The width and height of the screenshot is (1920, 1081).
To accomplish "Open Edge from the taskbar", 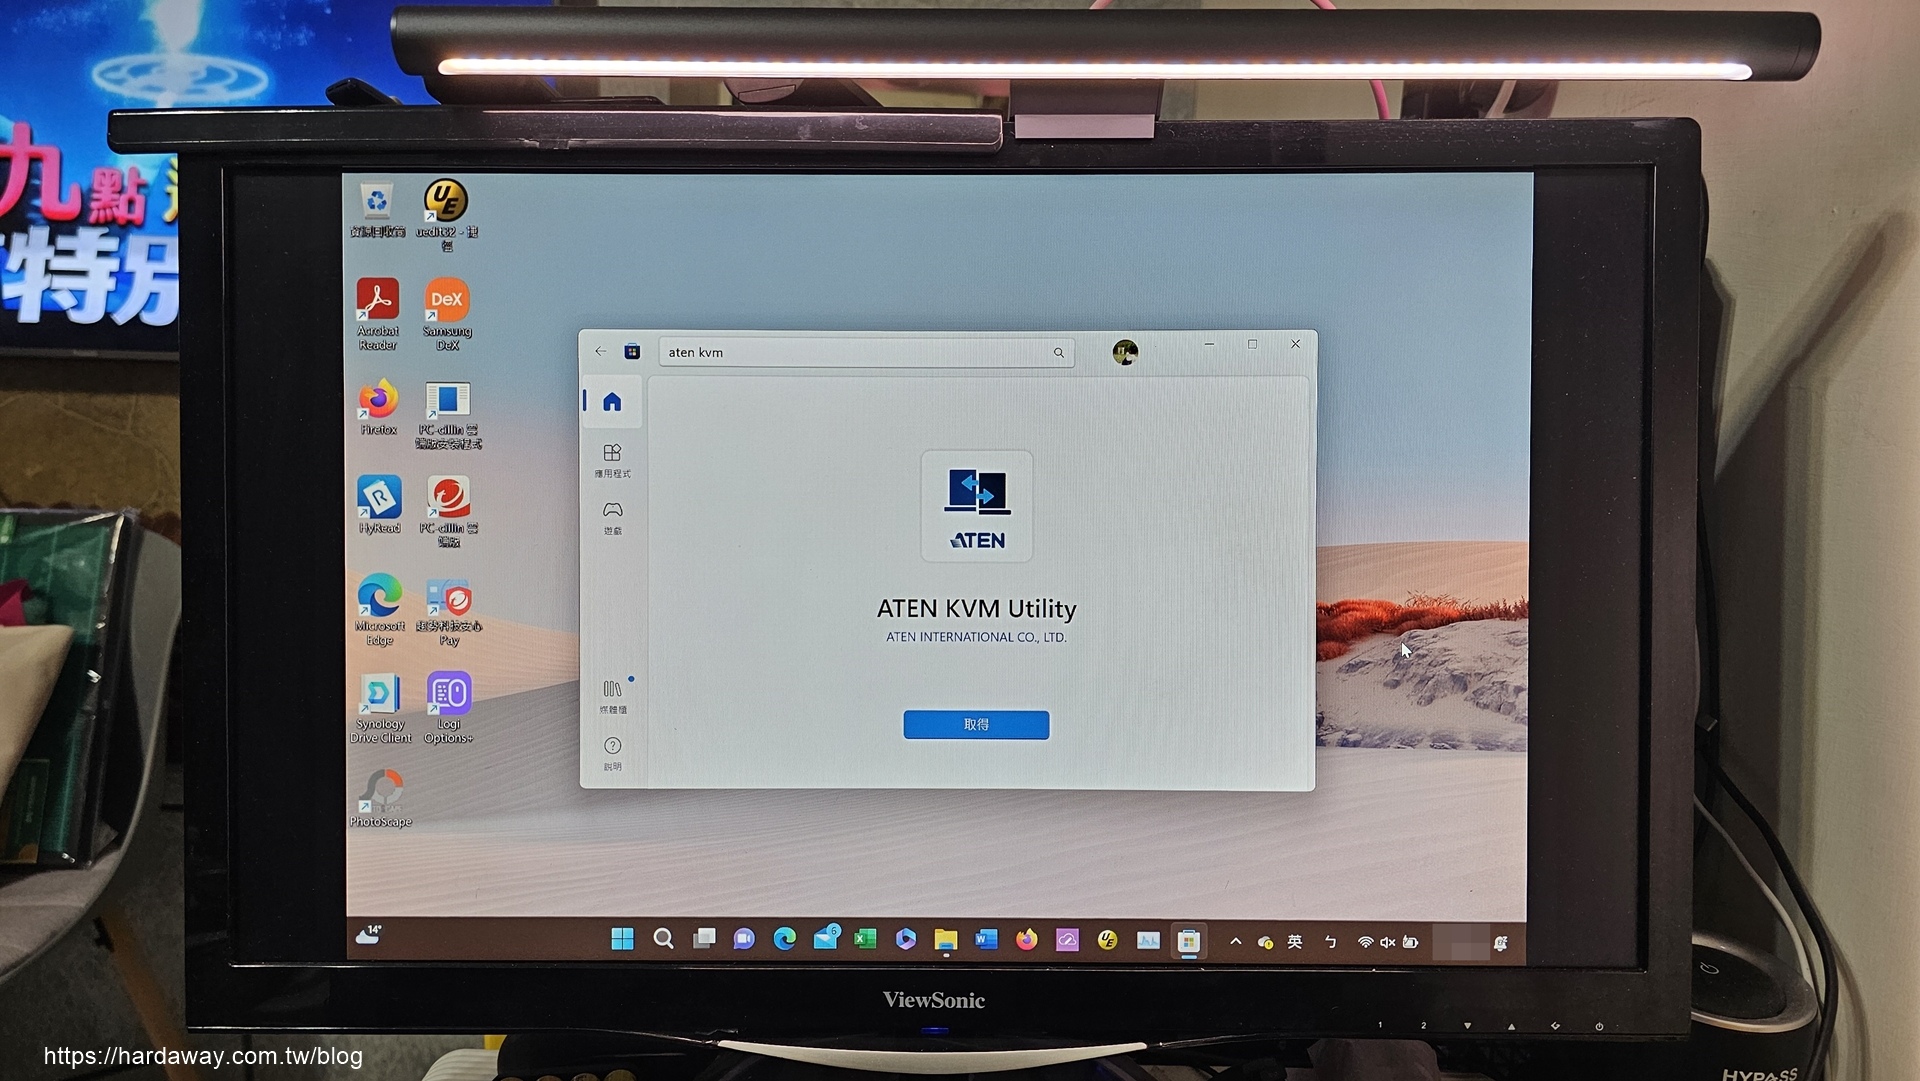I will (x=785, y=939).
